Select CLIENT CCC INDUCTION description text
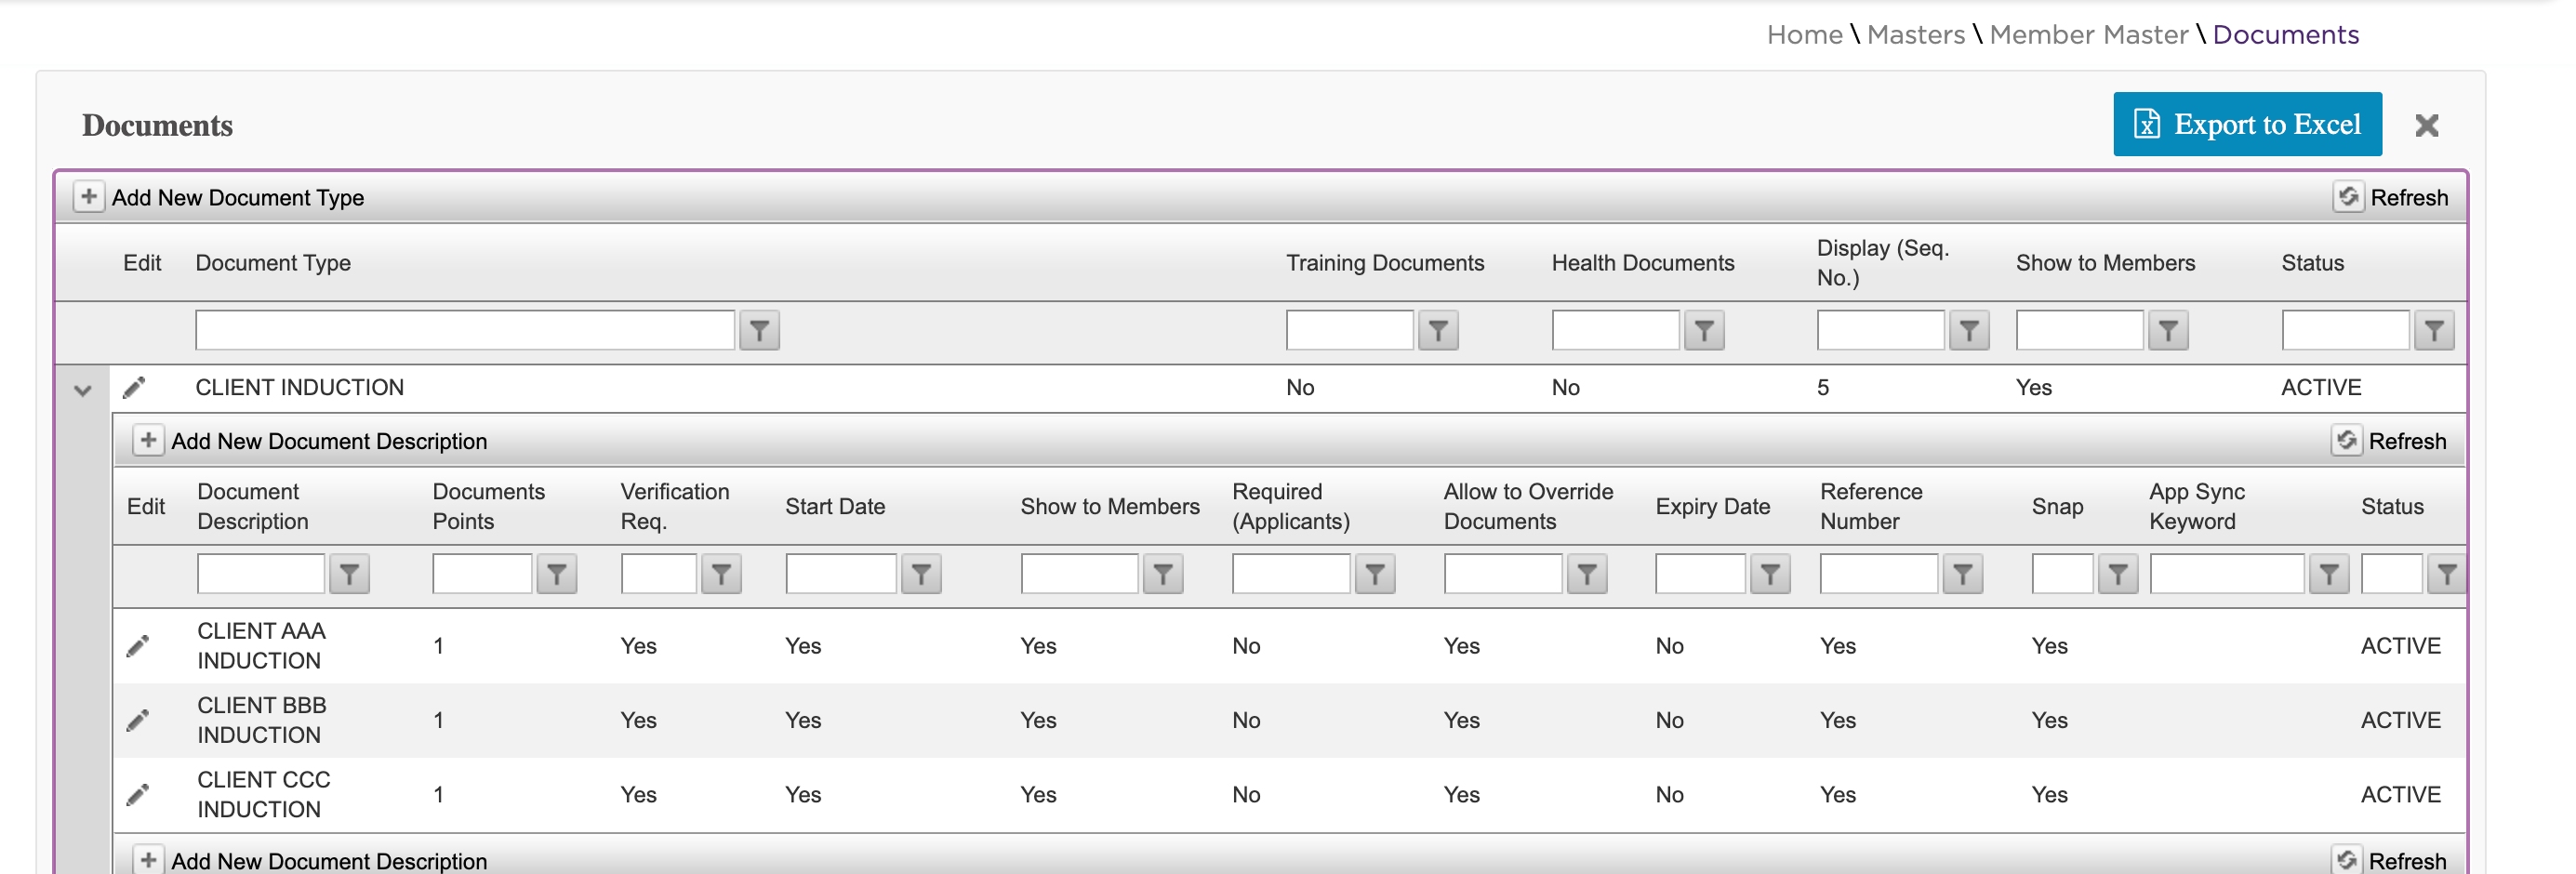Image resolution: width=2576 pixels, height=874 pixels. coord(264,795)
